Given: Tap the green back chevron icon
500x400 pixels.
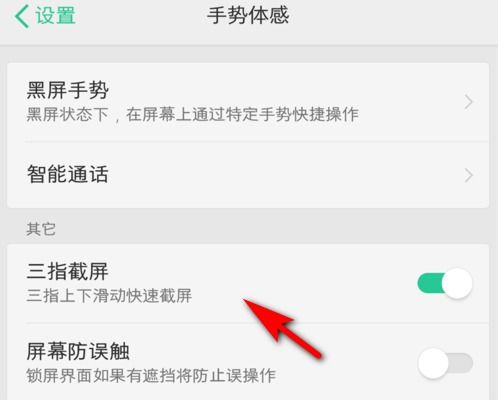Looking at the screenshot, I should [22, 16].
